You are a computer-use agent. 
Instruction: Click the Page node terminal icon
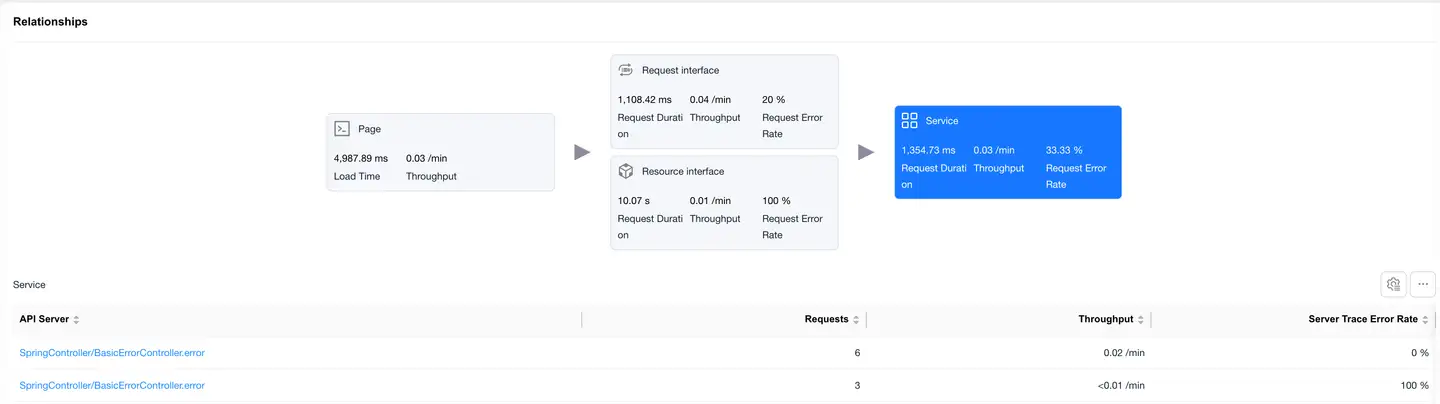click(x=342, y=129)
